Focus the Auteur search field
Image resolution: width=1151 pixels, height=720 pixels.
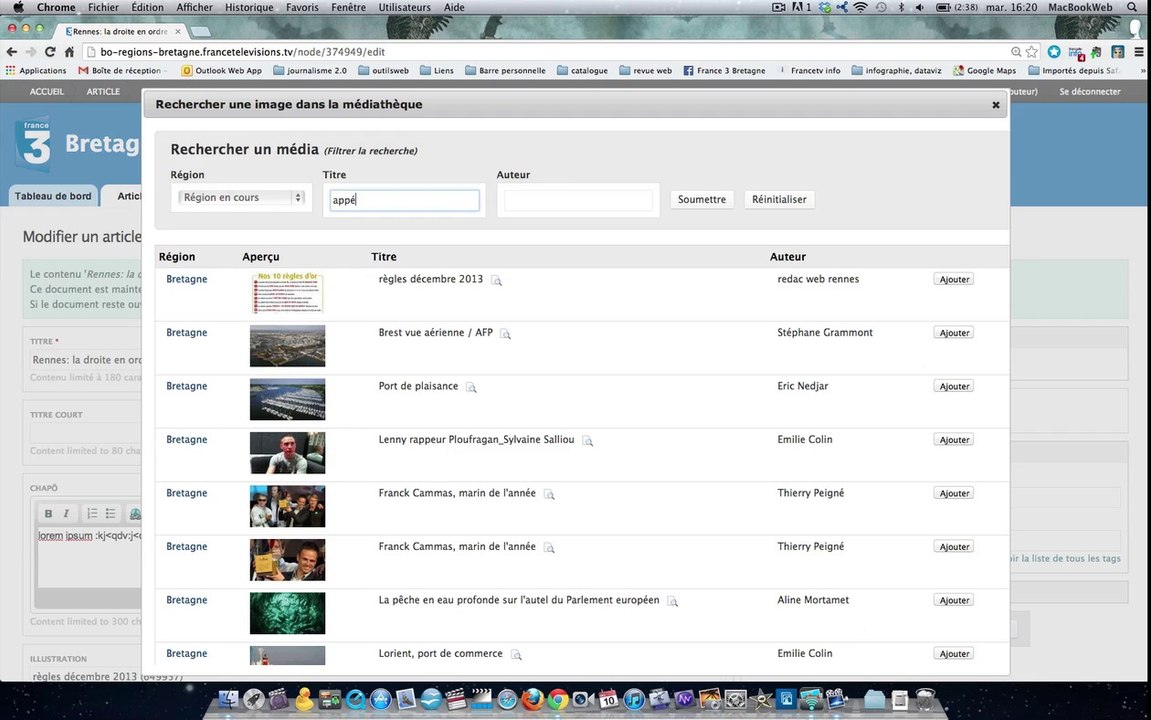[578, 200]
